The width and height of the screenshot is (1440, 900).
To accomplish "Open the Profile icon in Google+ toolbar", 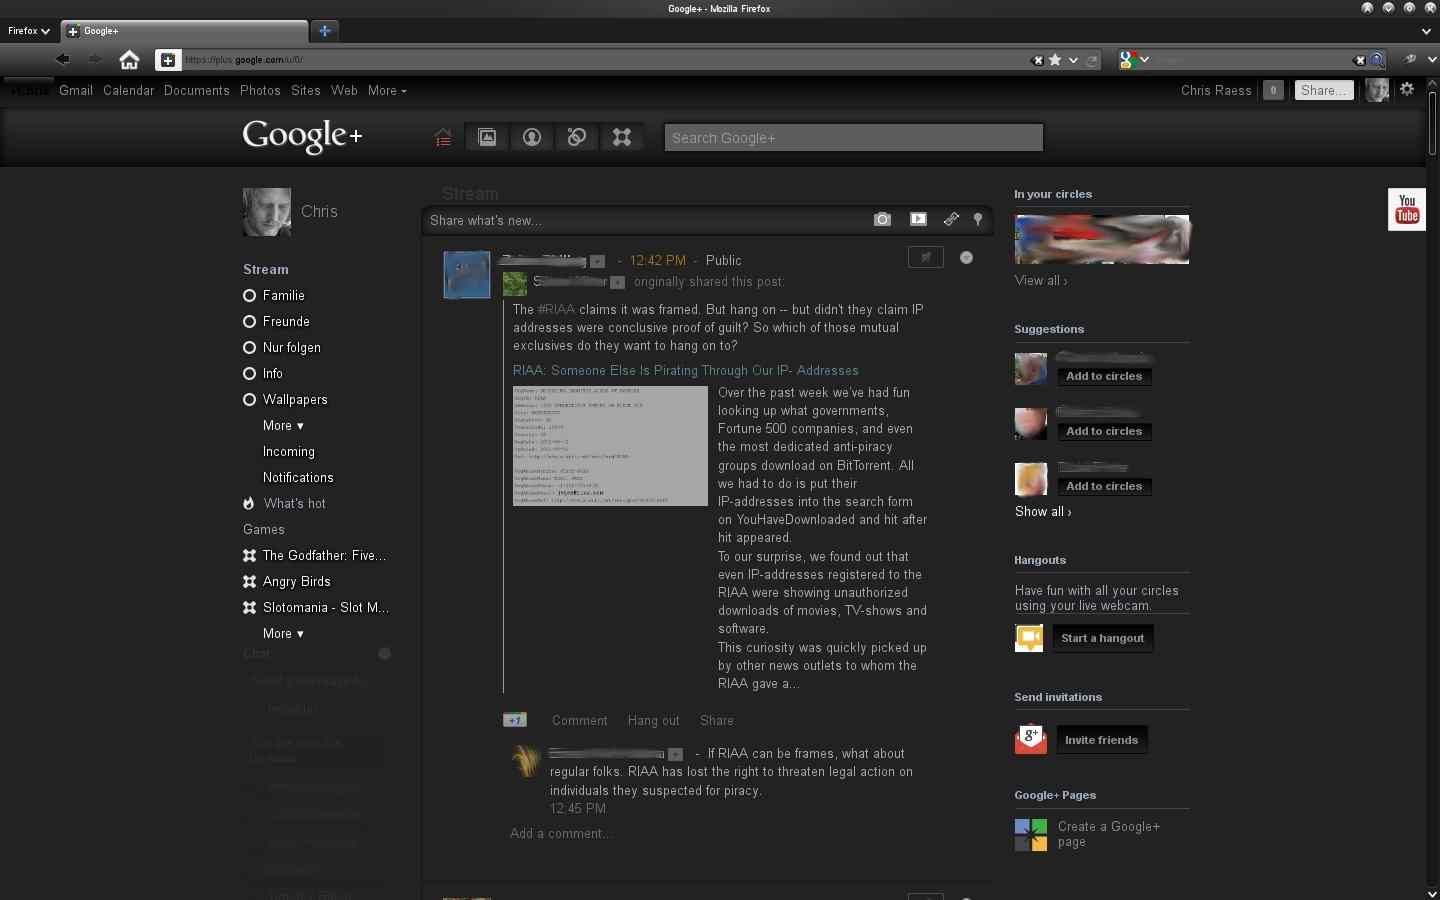I will click(532, 138).
